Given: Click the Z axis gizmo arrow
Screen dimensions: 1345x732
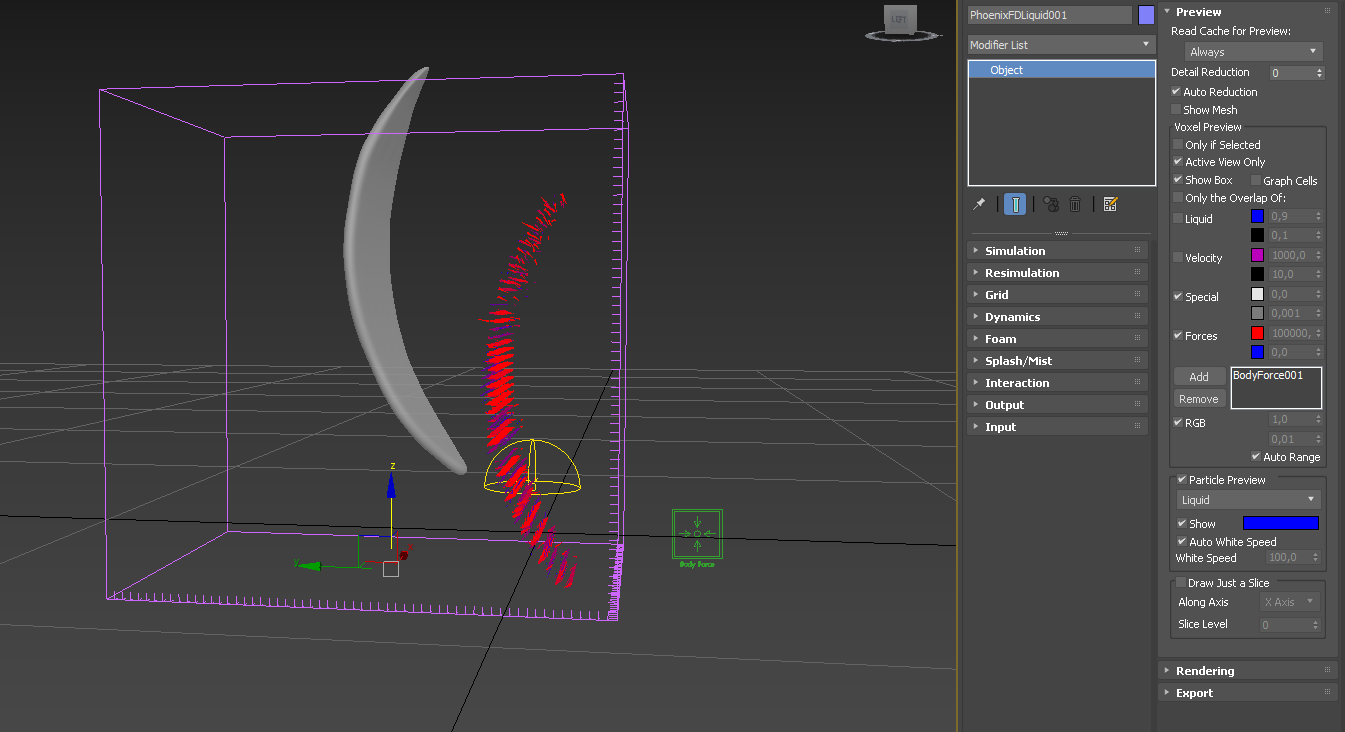Looking at the screenshot, I should pyautogui.click(x=391, y=486).
